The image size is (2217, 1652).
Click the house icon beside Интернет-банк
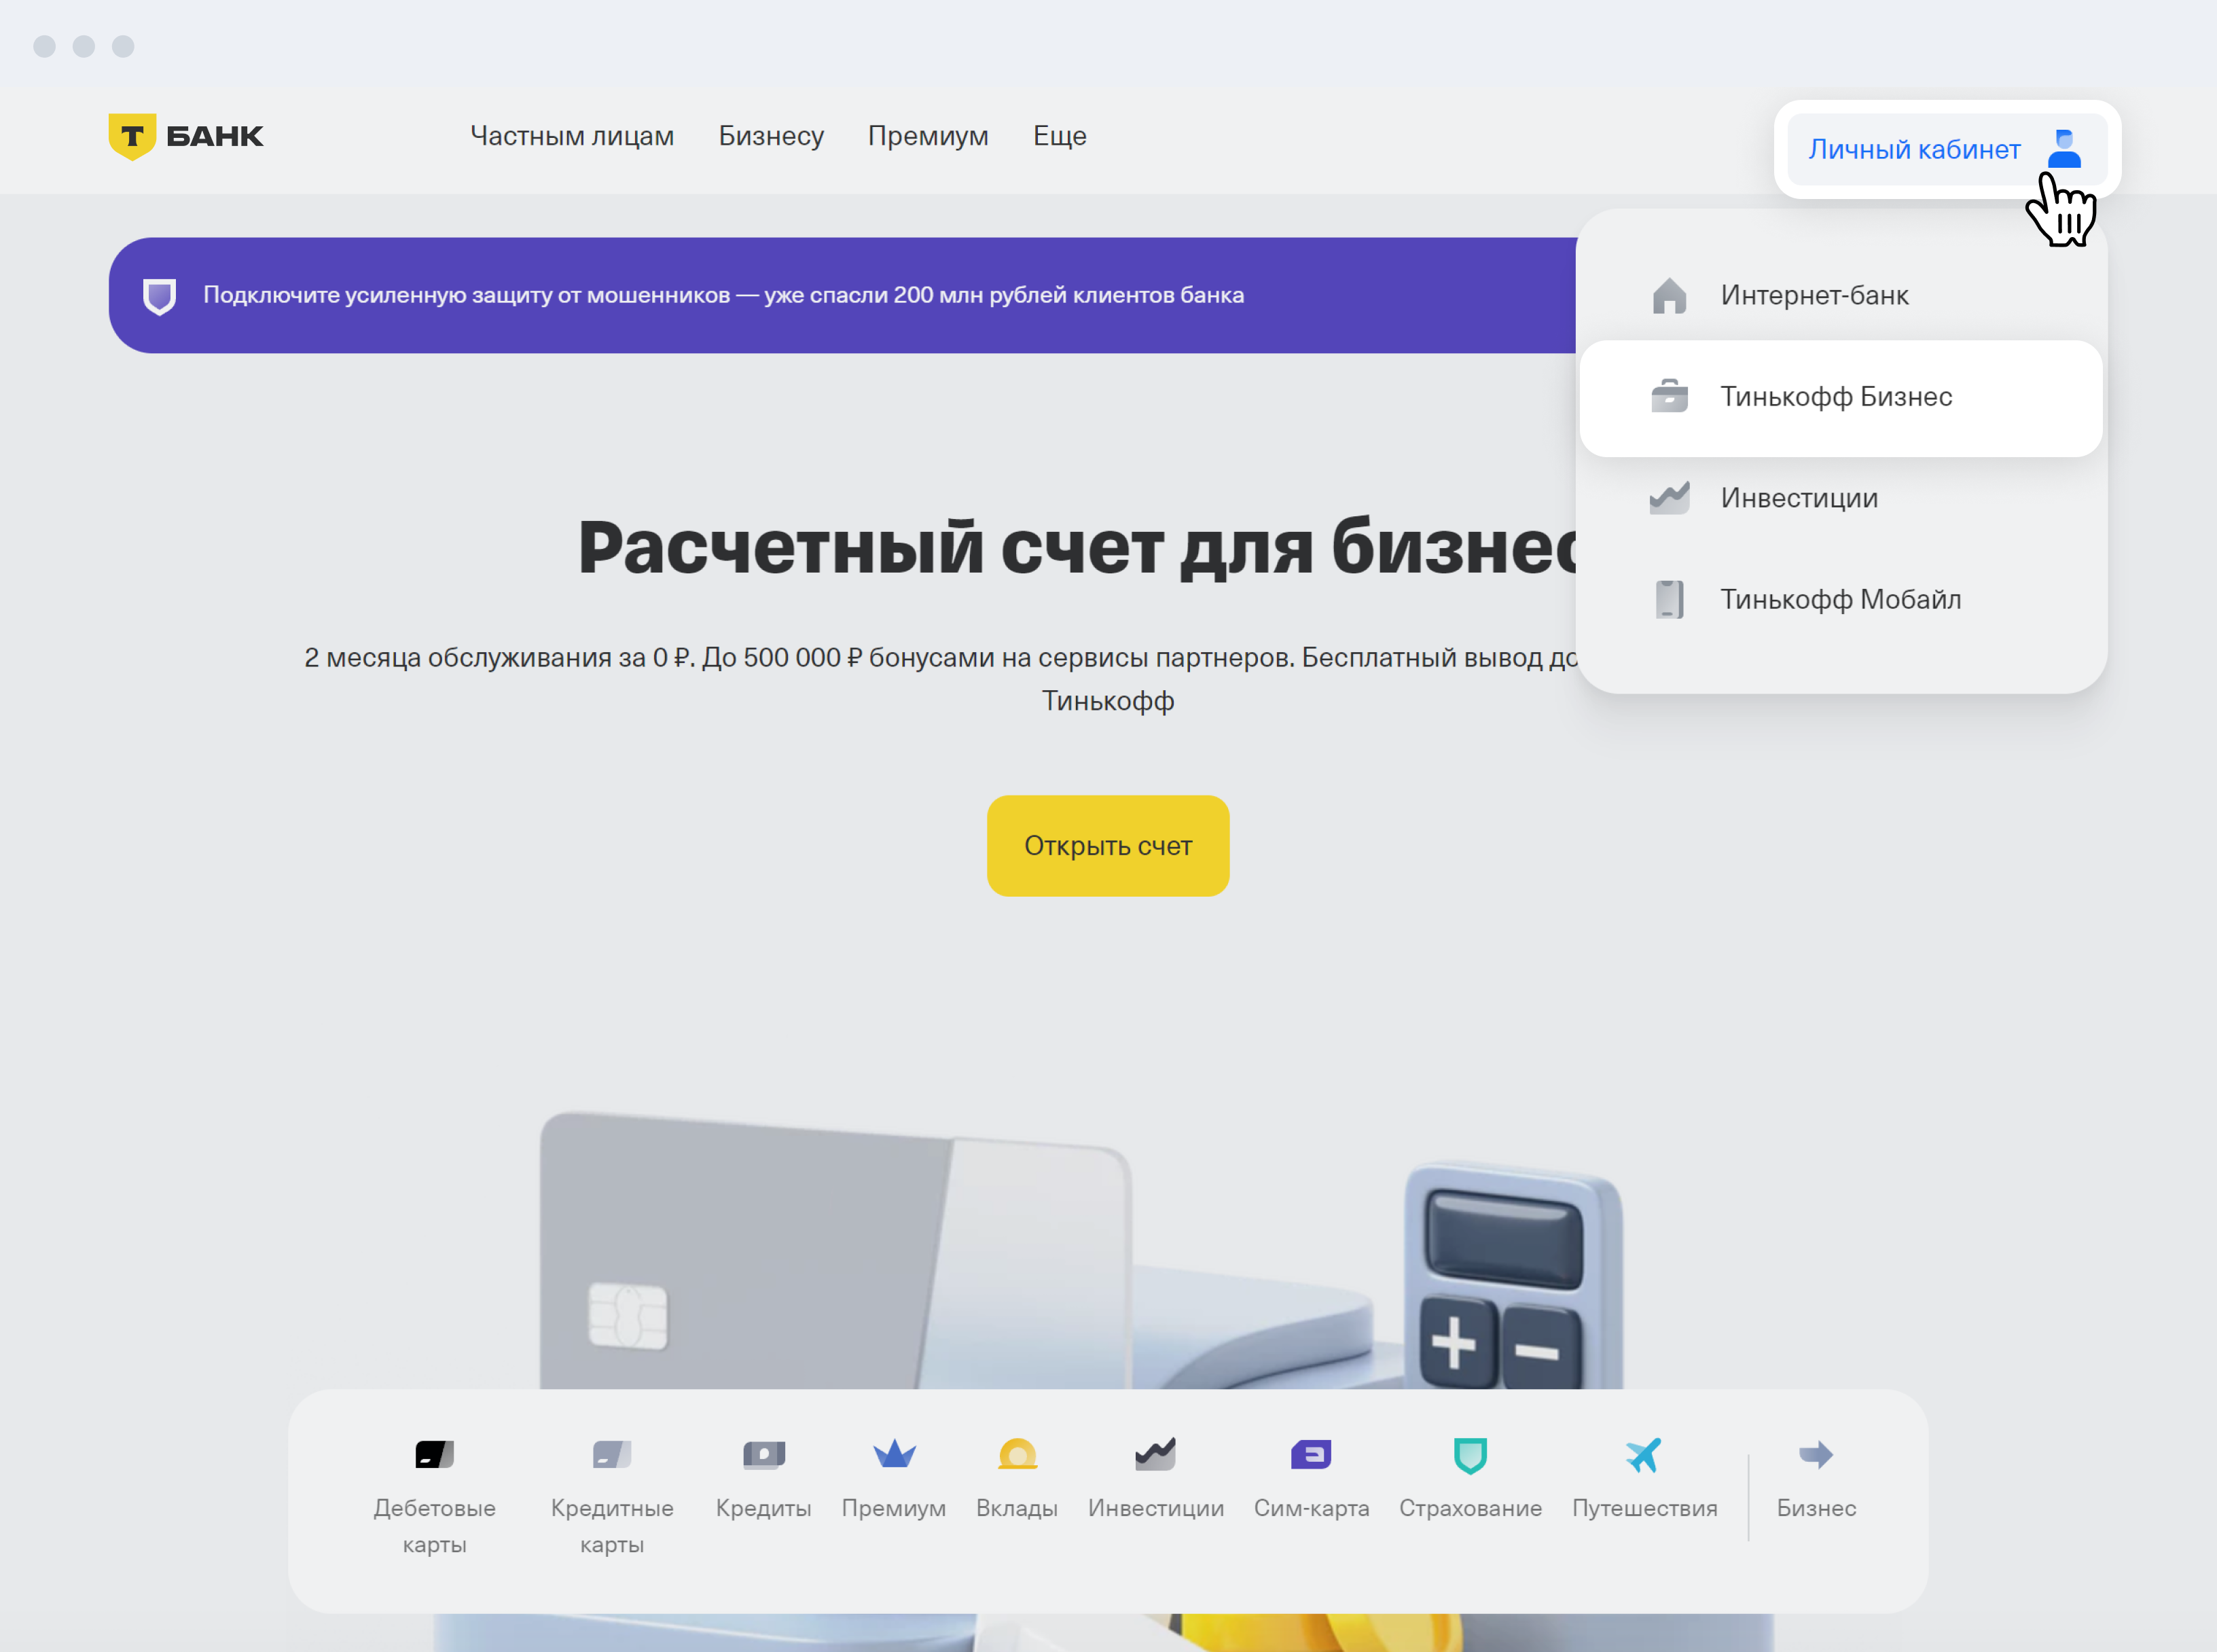coord(1669,296)
